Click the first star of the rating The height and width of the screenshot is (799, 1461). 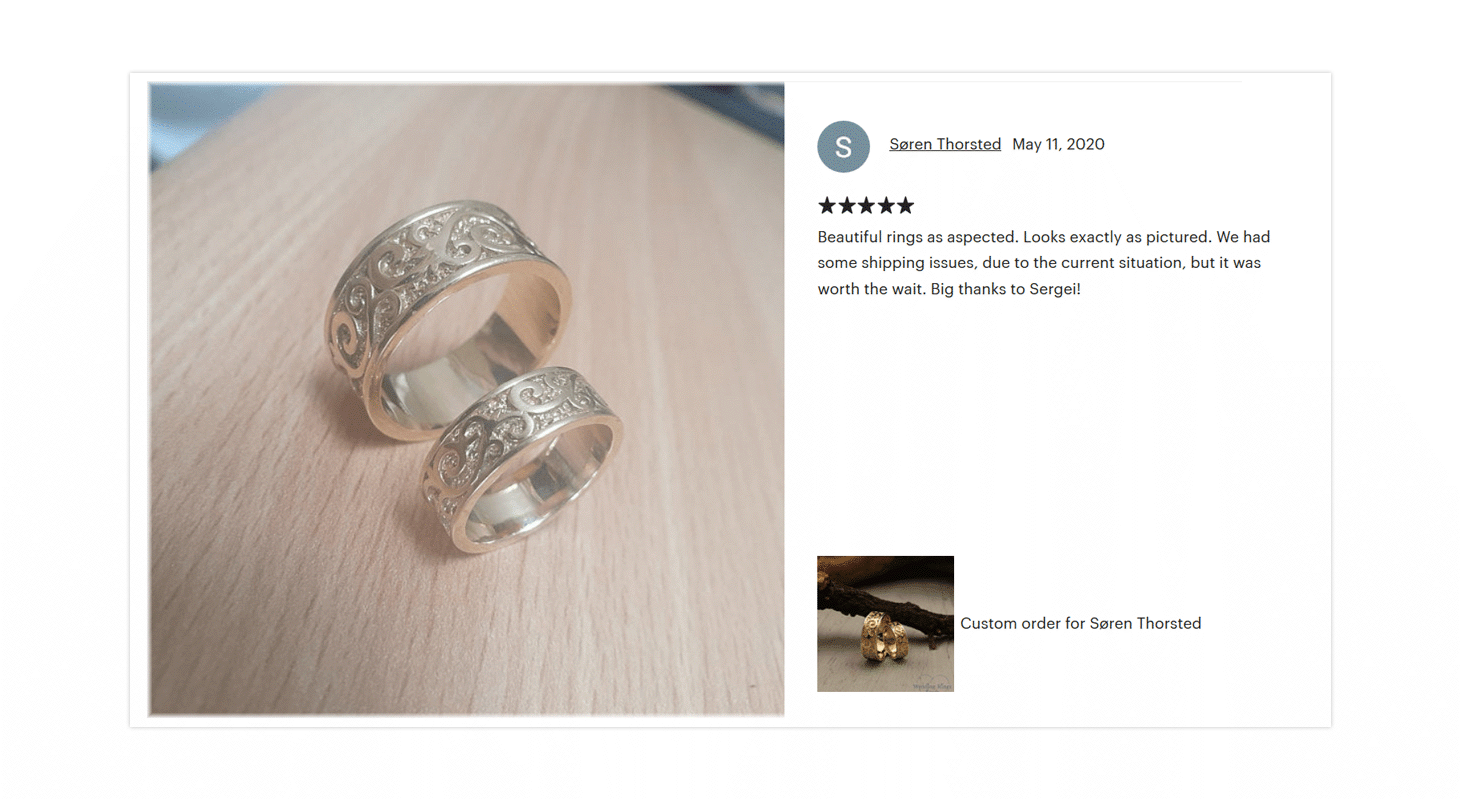827,206
